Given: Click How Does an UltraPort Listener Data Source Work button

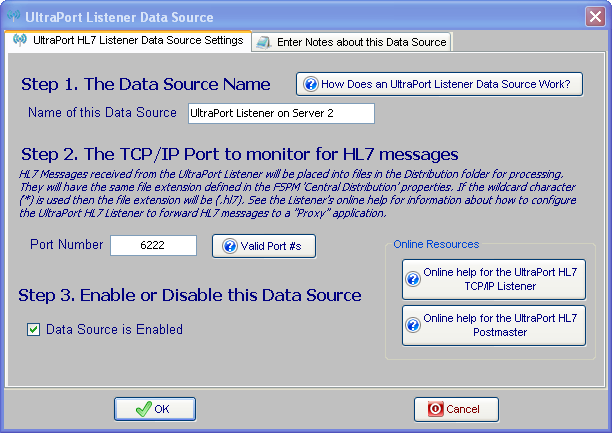Looking at the screenshot, I should click(x=439, y=84).
